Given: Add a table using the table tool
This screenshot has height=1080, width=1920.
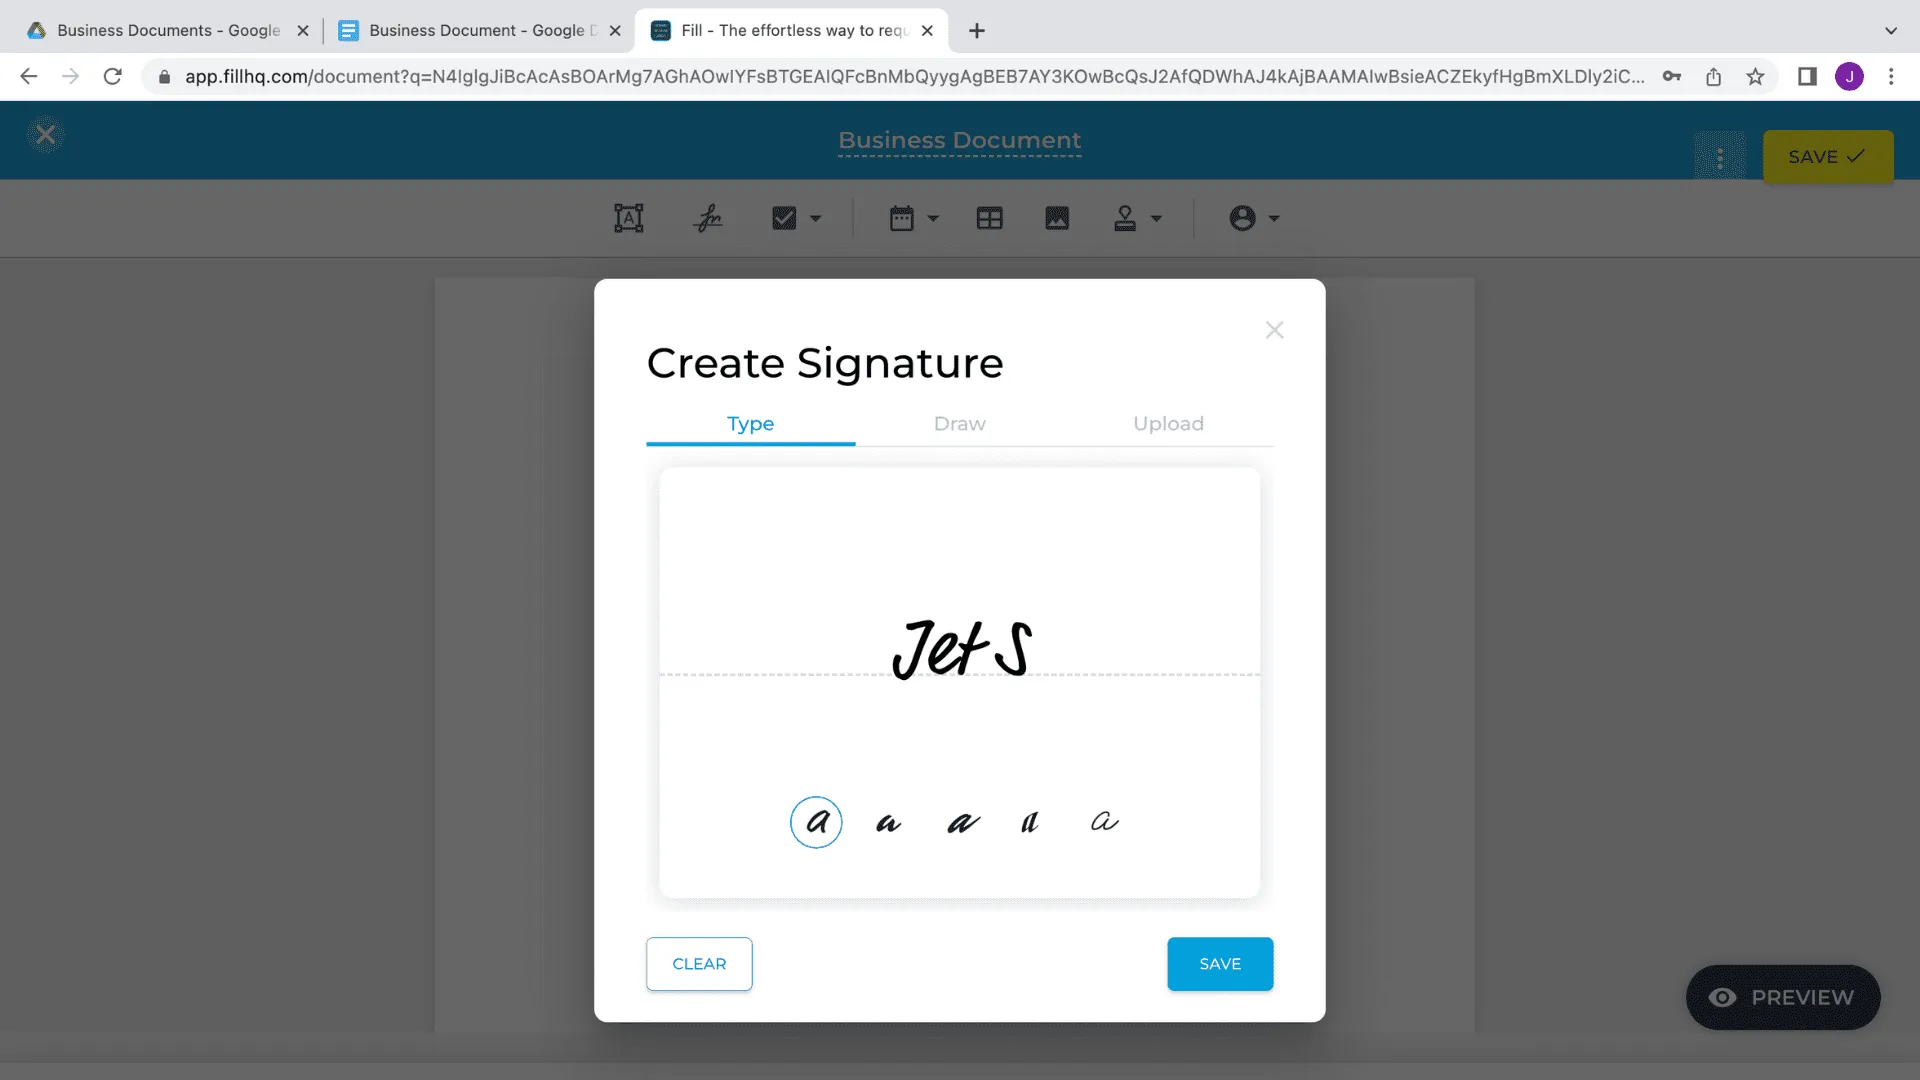Looking at the screenshot, I should (x=990, y=217).
